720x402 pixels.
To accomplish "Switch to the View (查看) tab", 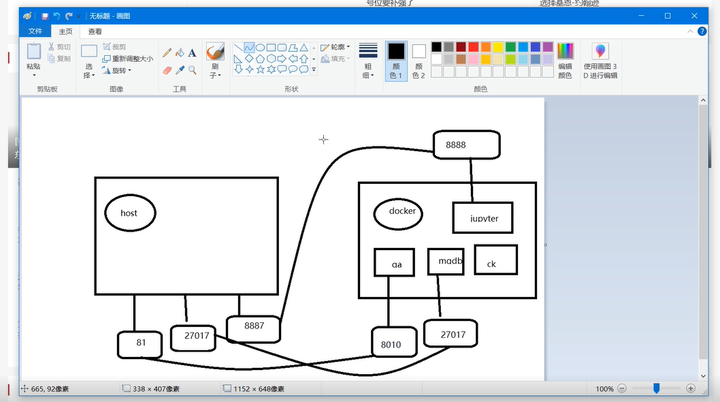I will coord(95,31).
